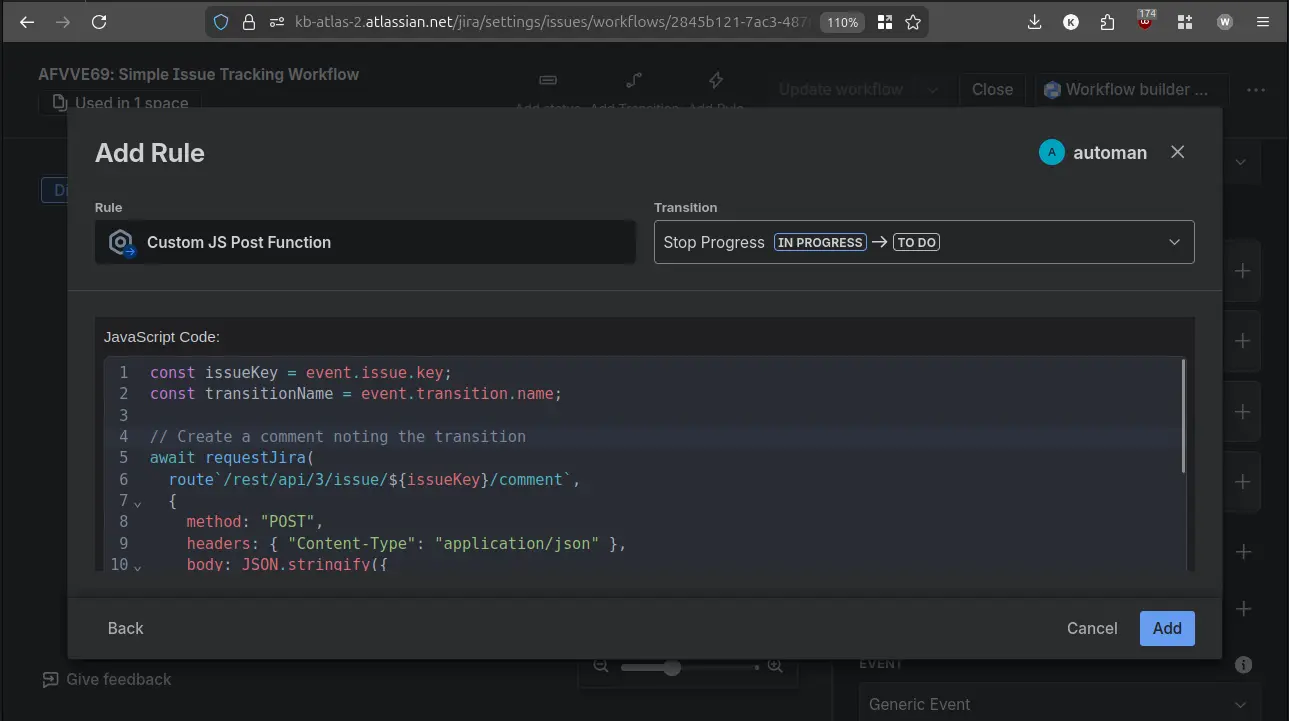Open the Transition dropdown
1289x721 pixels.
(923, 242)
